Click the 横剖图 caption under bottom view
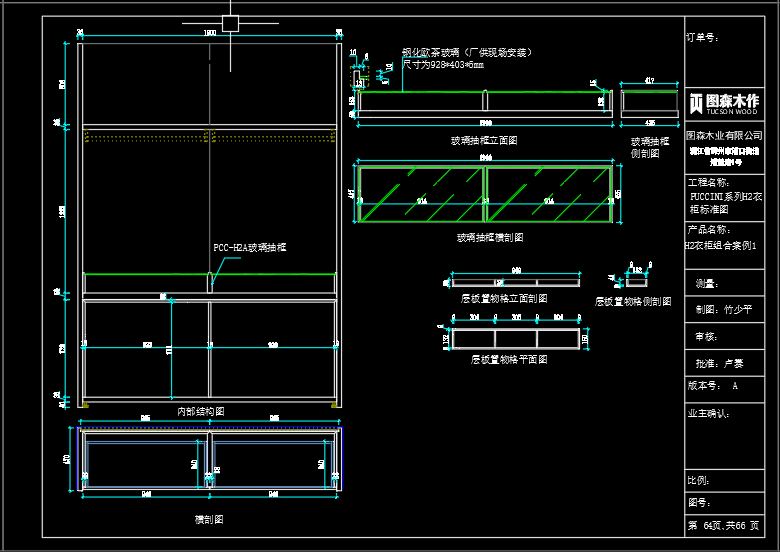780x552 pixels. (209, 520)
